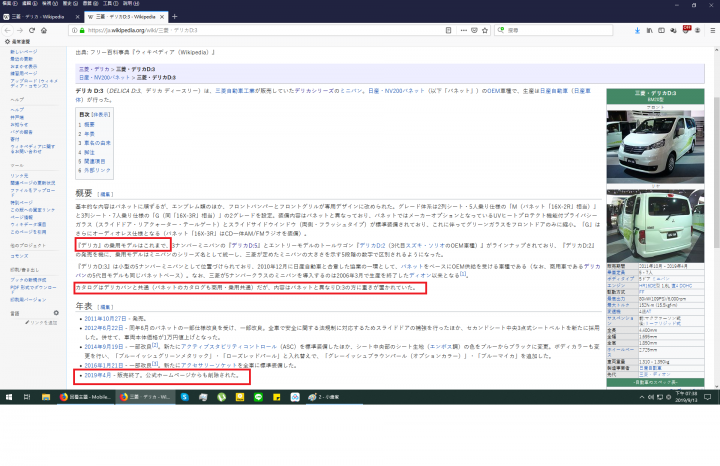The width and height of the screenshot is (720, 466).
Task: Click the browser search box
Action: pyautogui.click(x=553, y=30)
